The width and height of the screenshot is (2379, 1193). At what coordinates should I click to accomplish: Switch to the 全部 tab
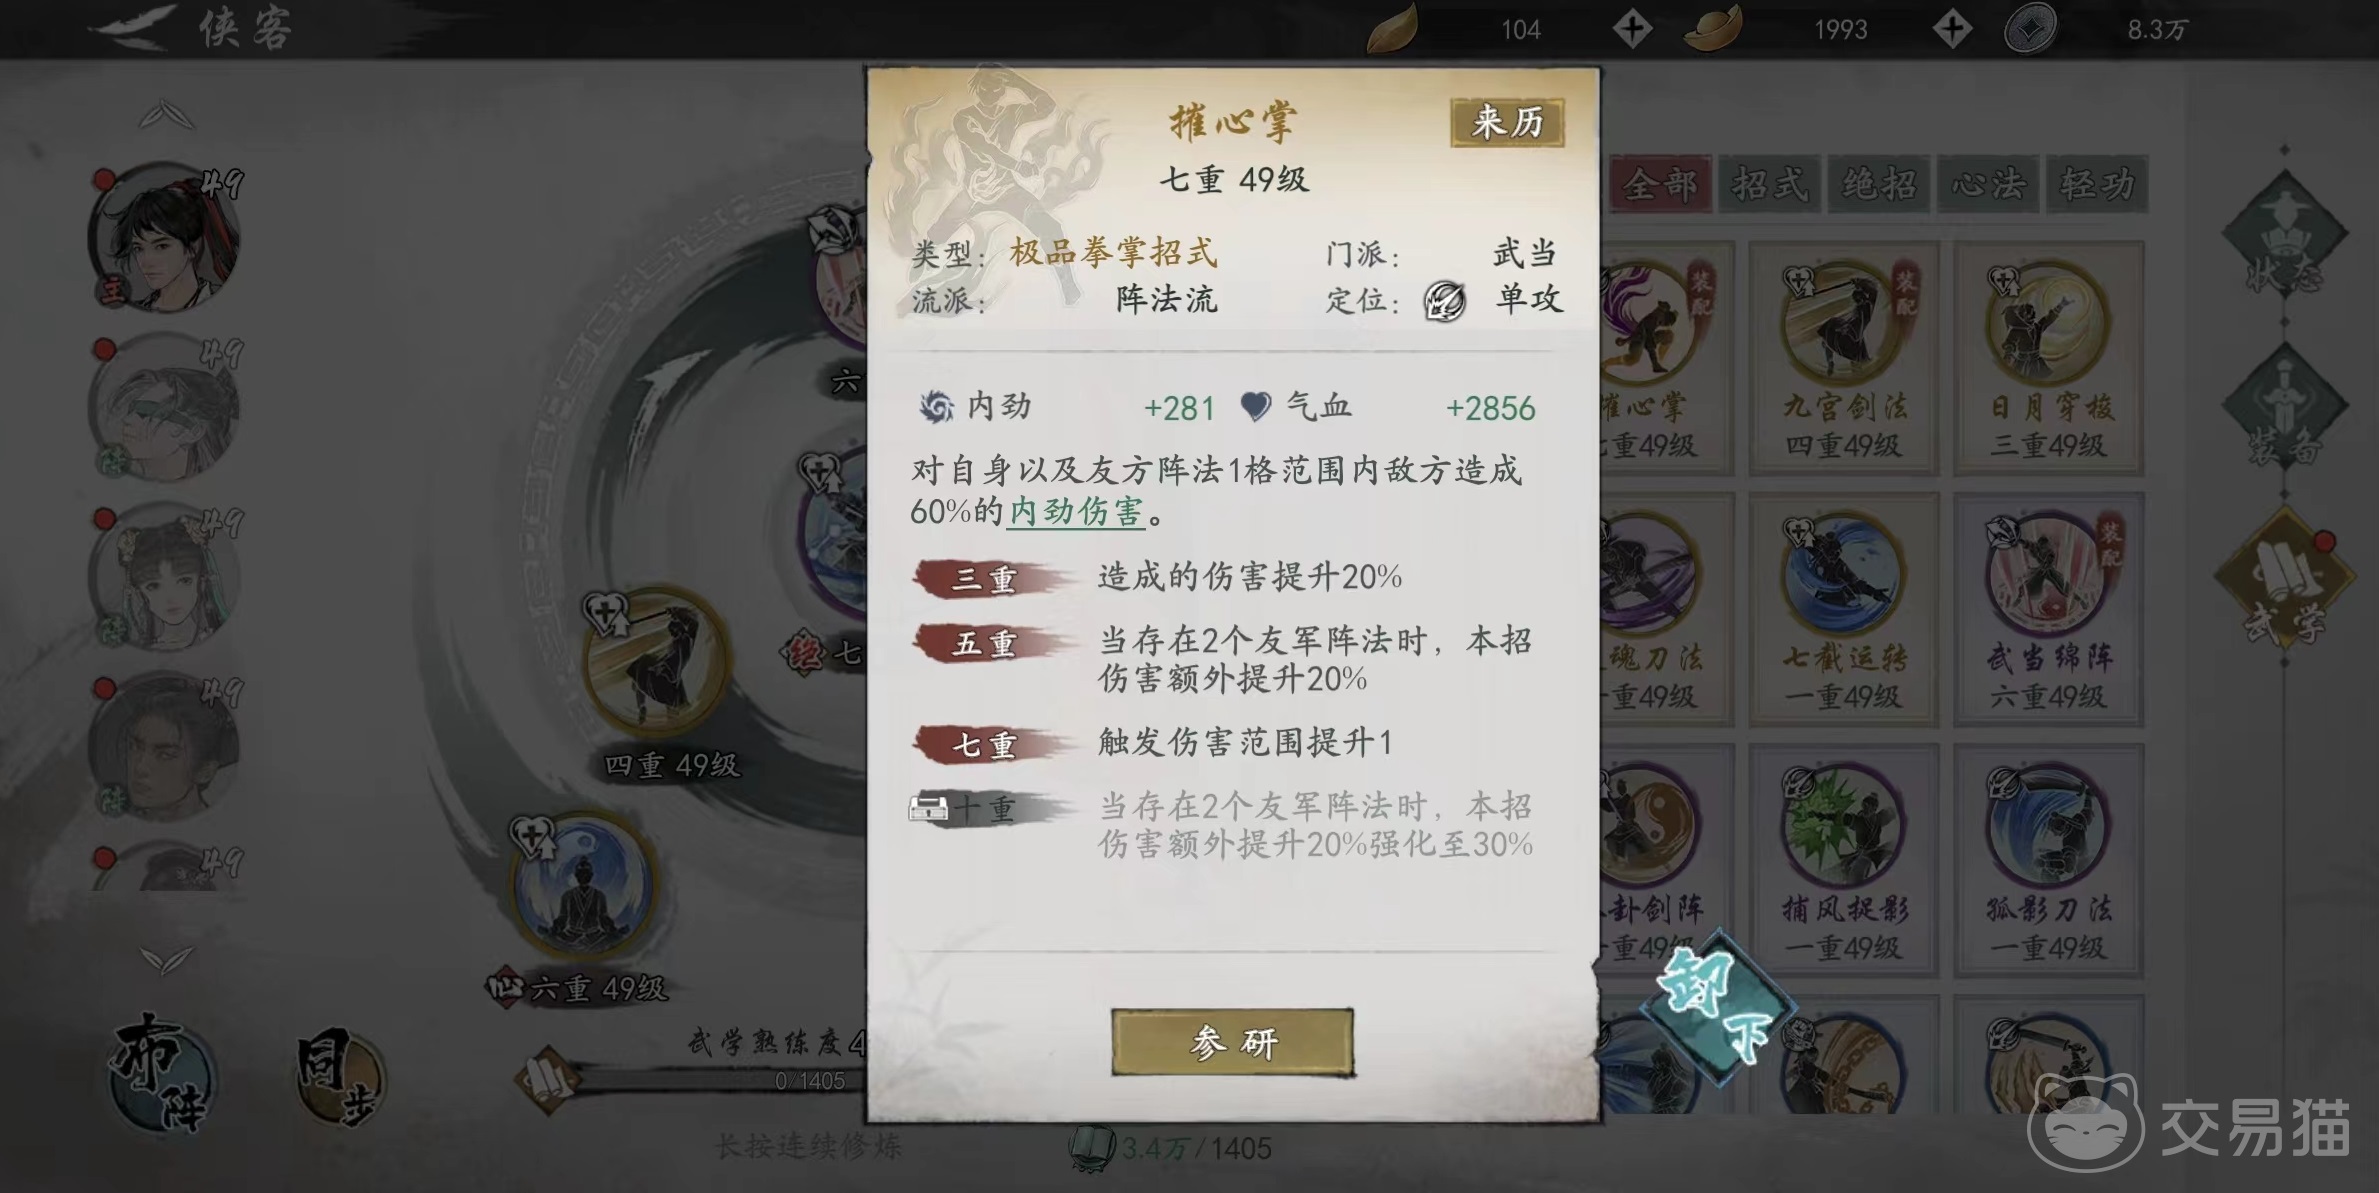(1660, 184)
